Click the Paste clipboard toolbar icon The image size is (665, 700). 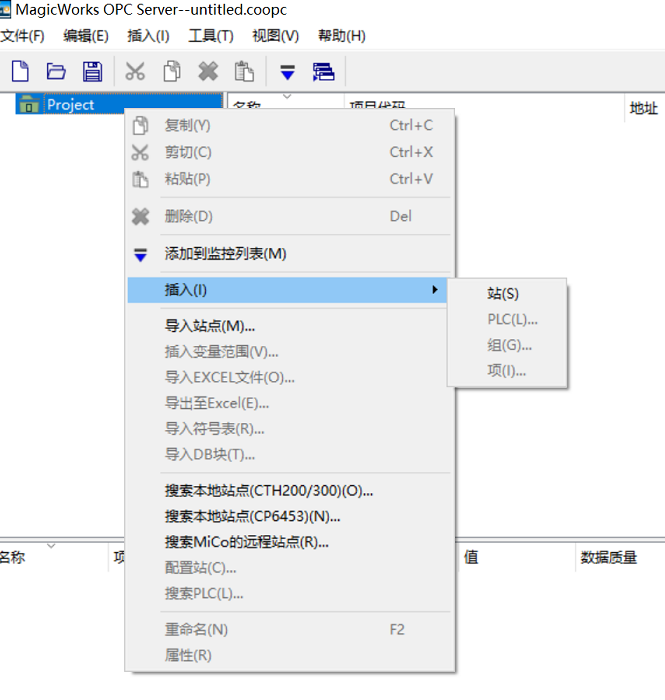tap(244, 71)
